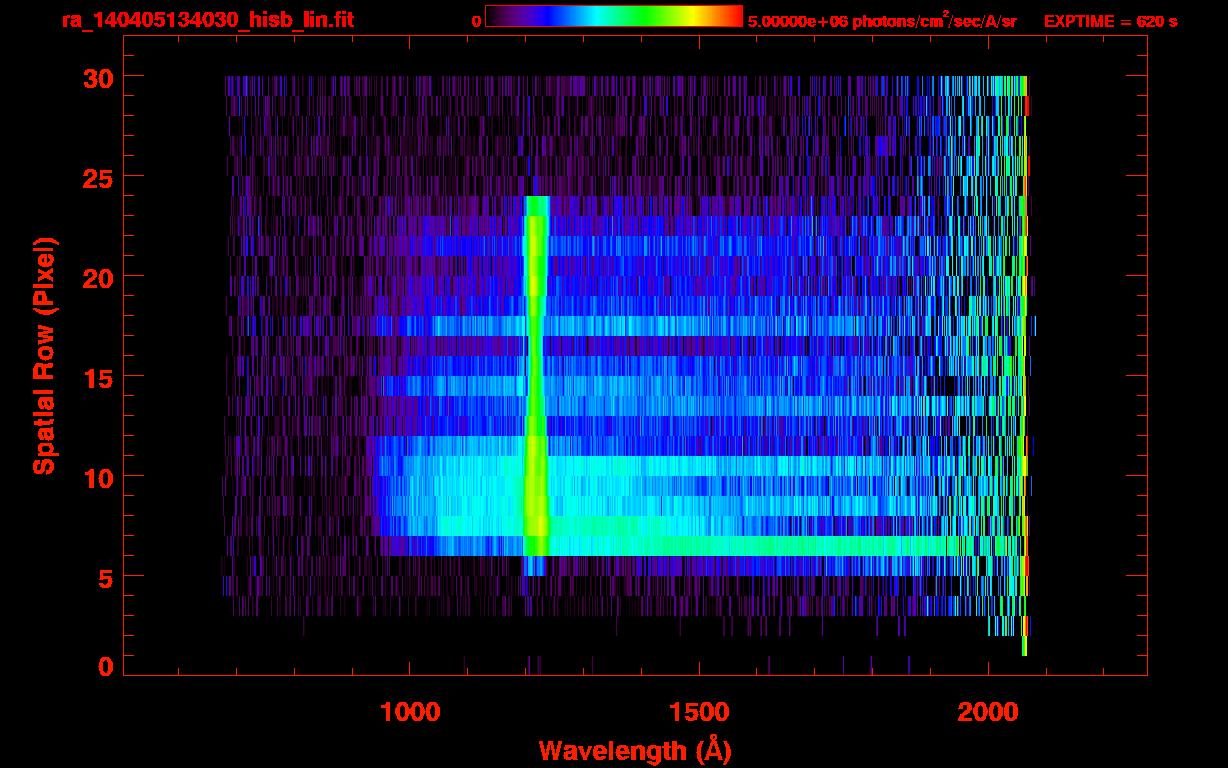Image resolution: width=1228 pixels, height=768 pixels.
Task: Click the spatial row tick label 30
Action: [x=97, y=77]
